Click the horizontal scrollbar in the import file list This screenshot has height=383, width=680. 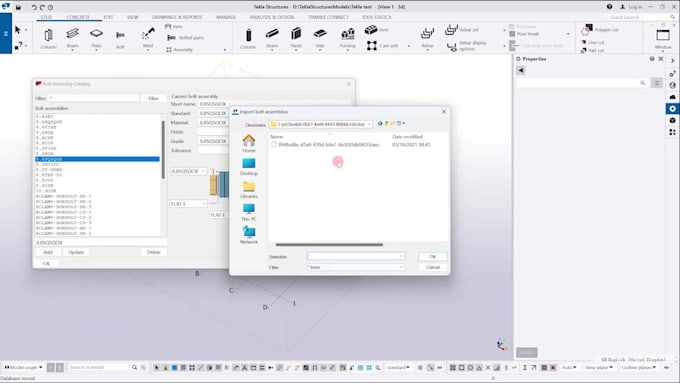click(x=329, y=245)
